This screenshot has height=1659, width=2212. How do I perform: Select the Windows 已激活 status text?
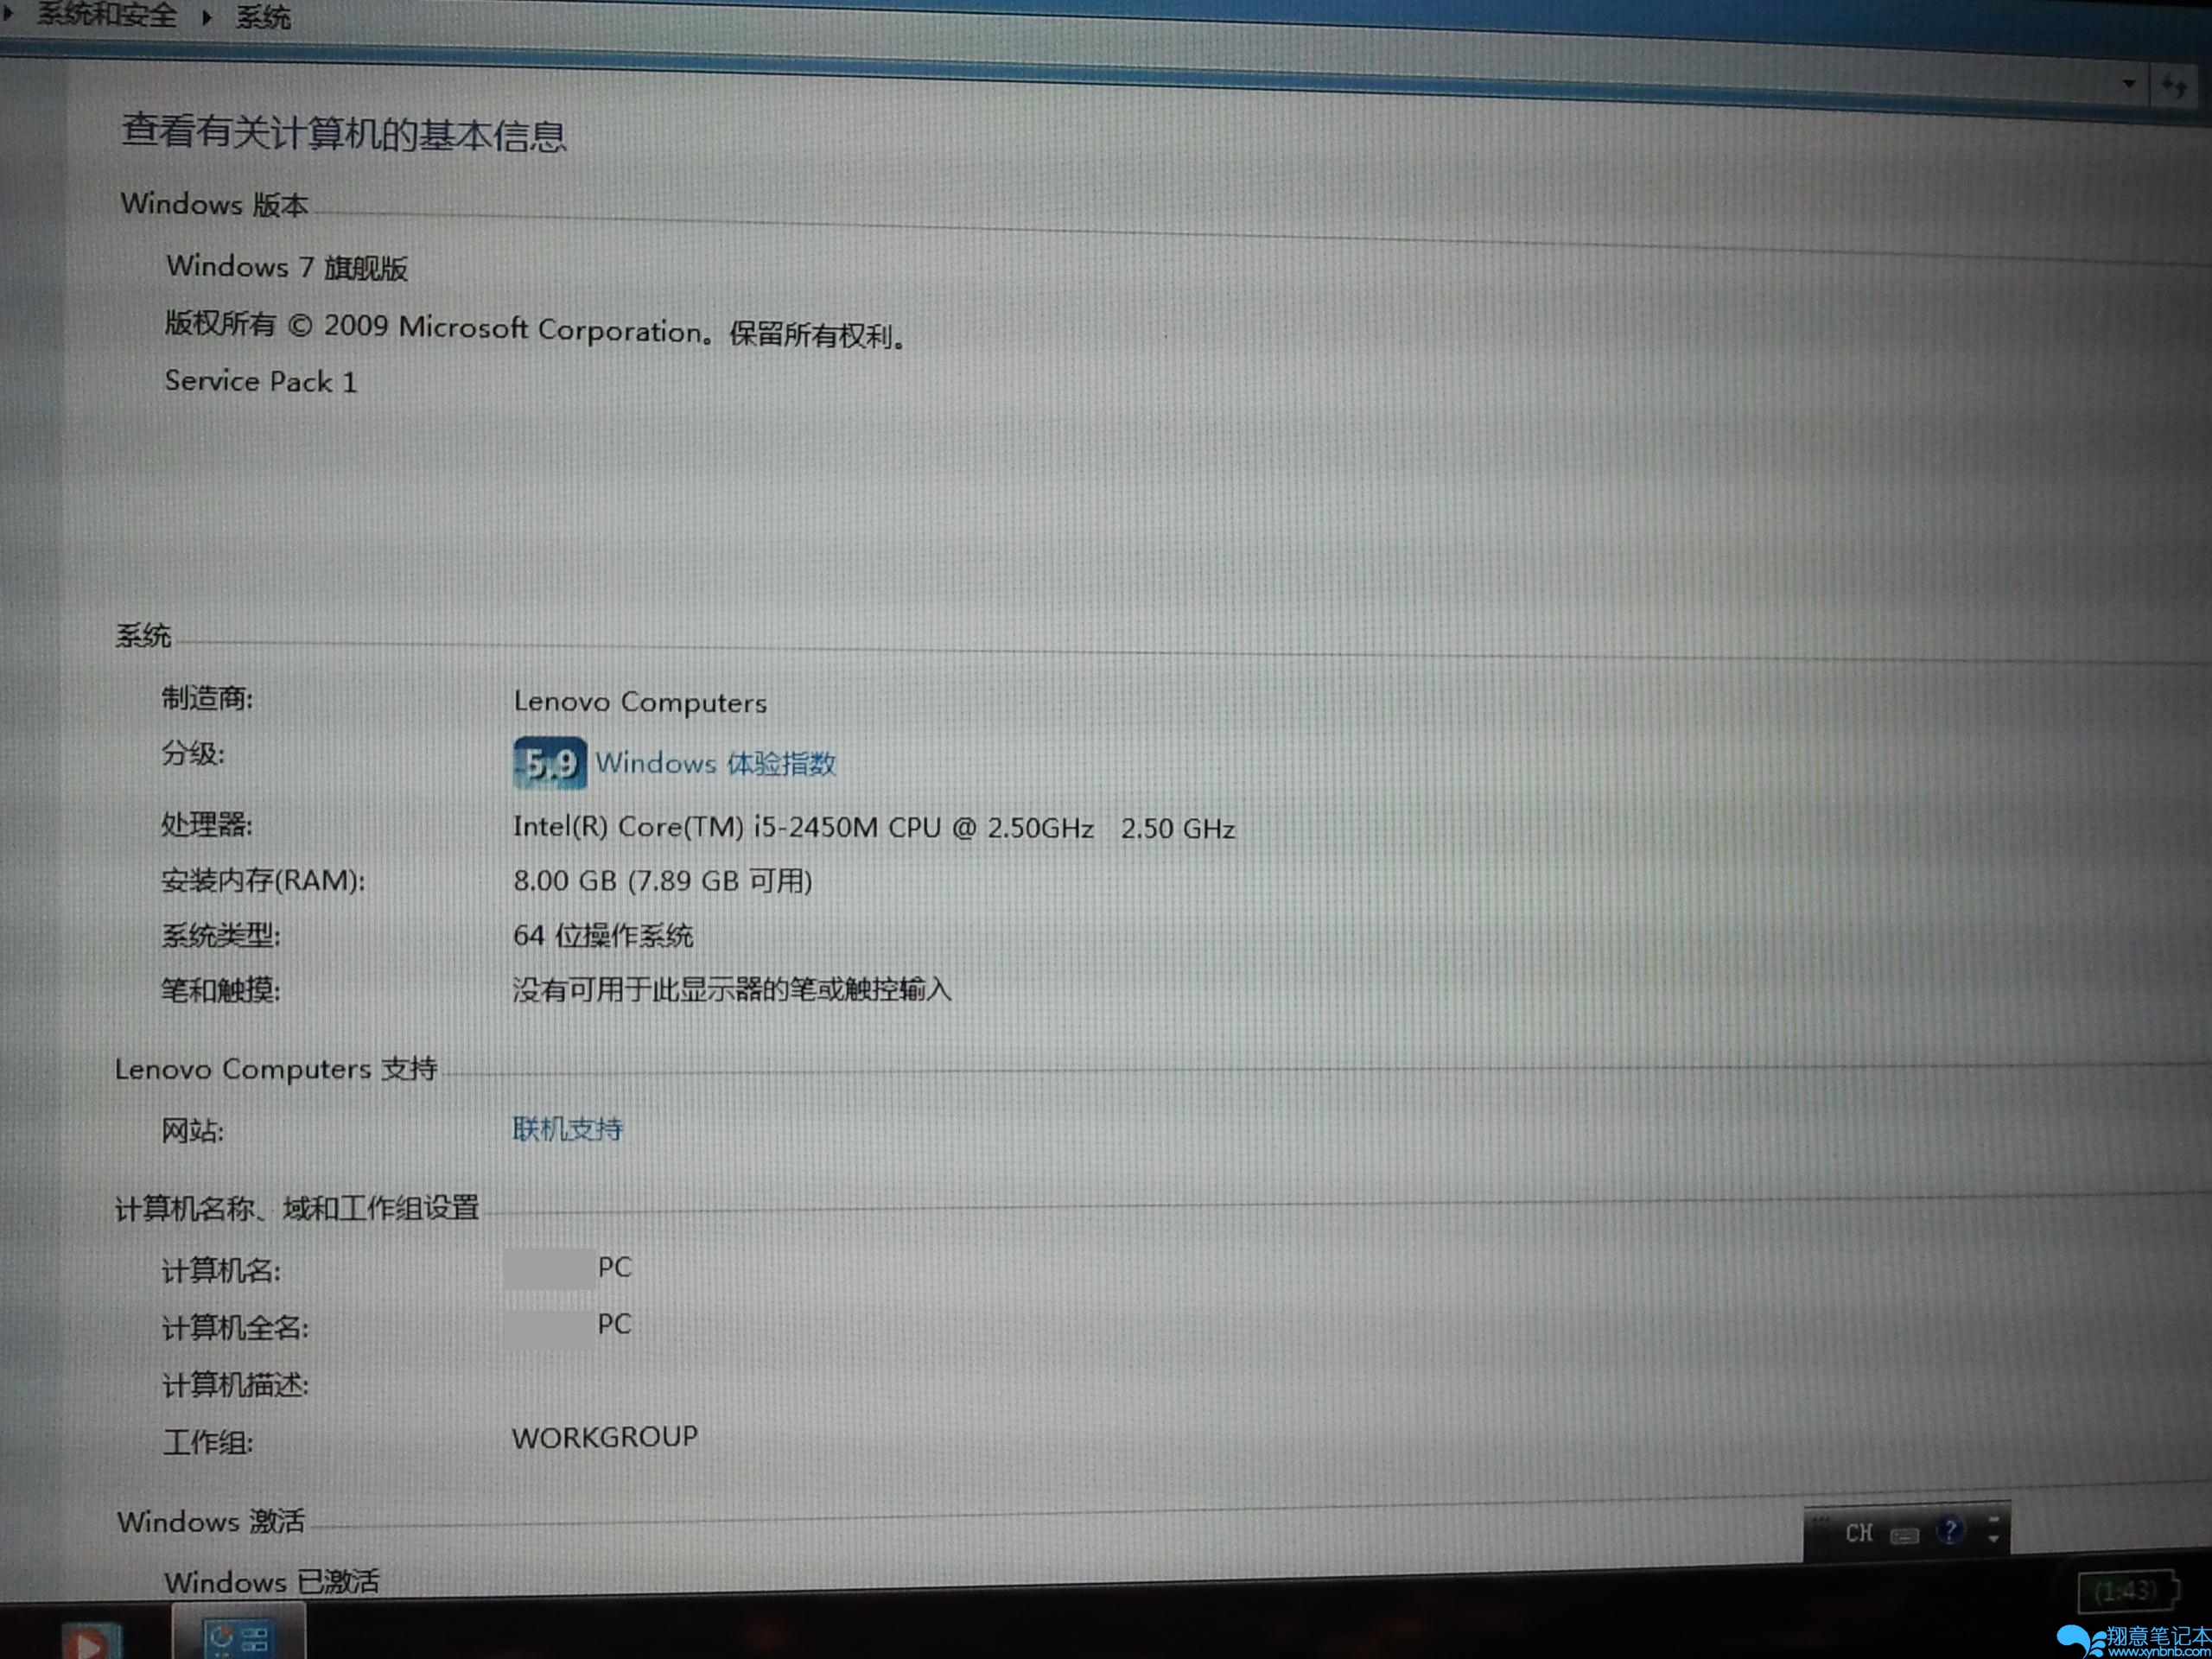(x=272, y=1581)
